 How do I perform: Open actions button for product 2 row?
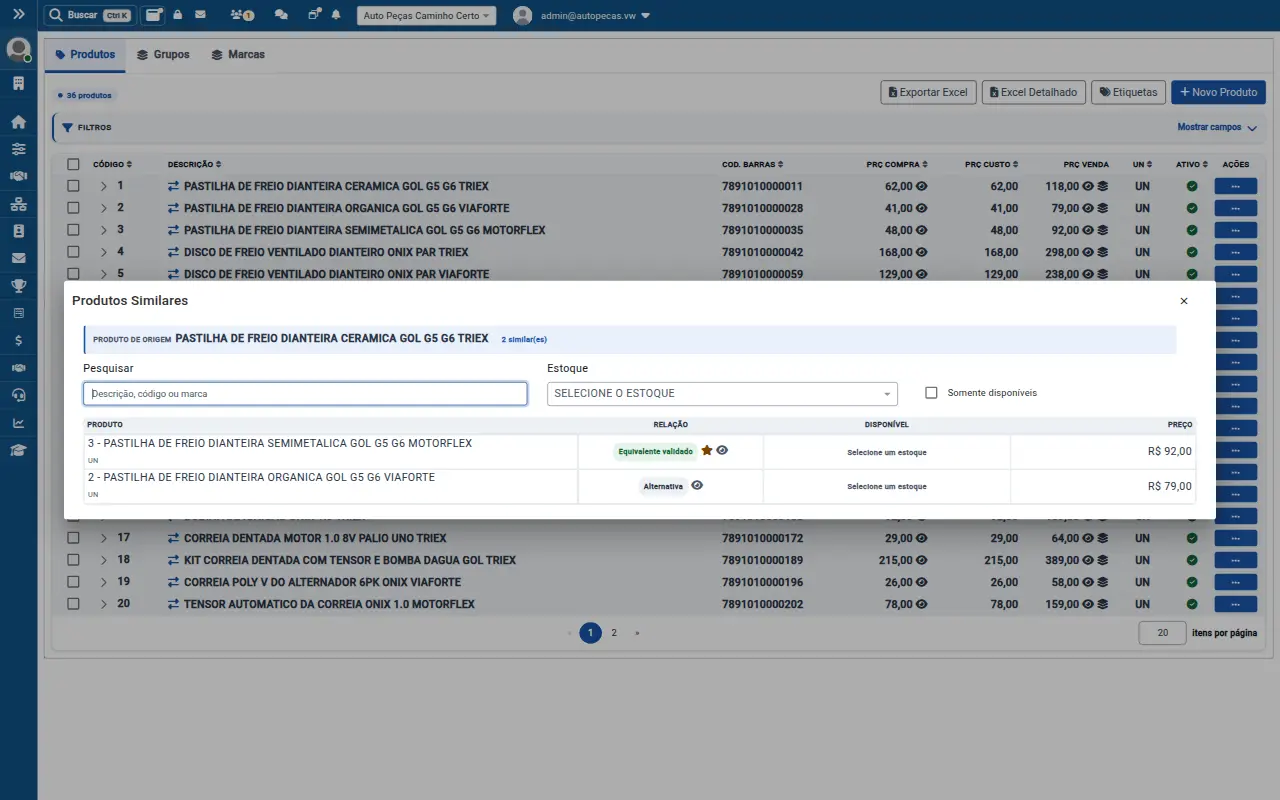(1236, 208)
